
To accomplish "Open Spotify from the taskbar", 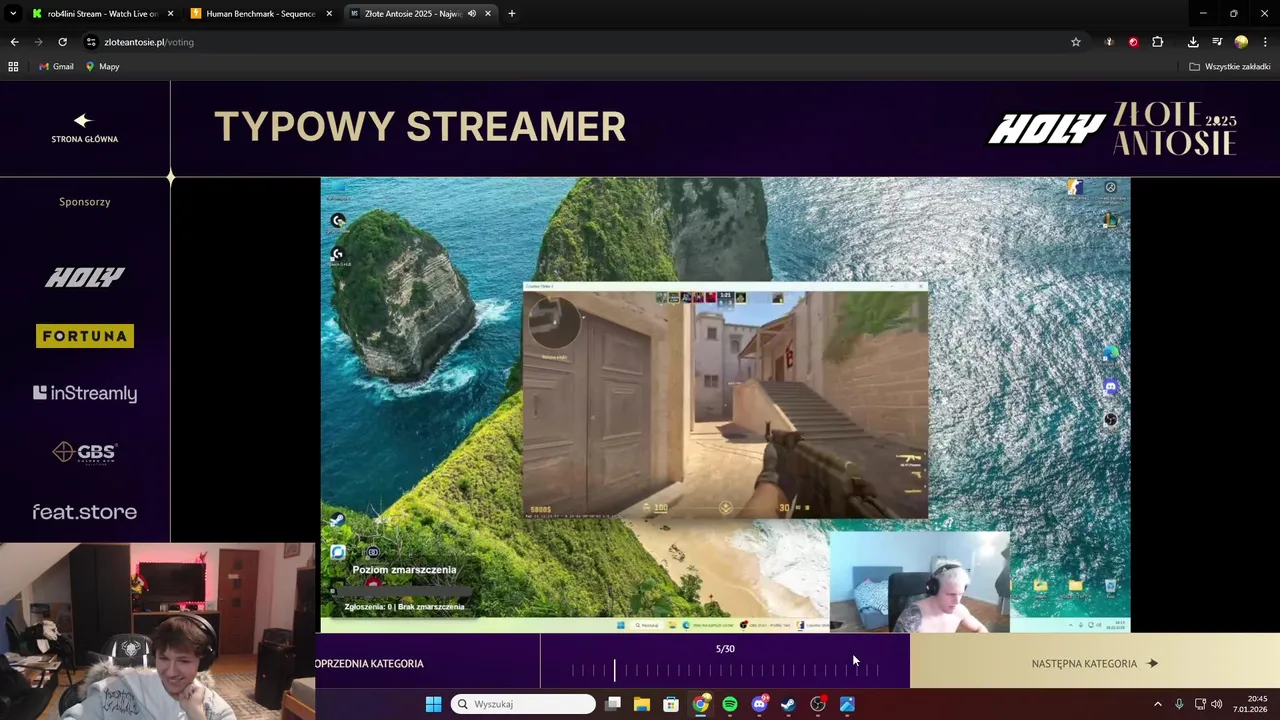I will pyautogui.click(x=730, y=704).
